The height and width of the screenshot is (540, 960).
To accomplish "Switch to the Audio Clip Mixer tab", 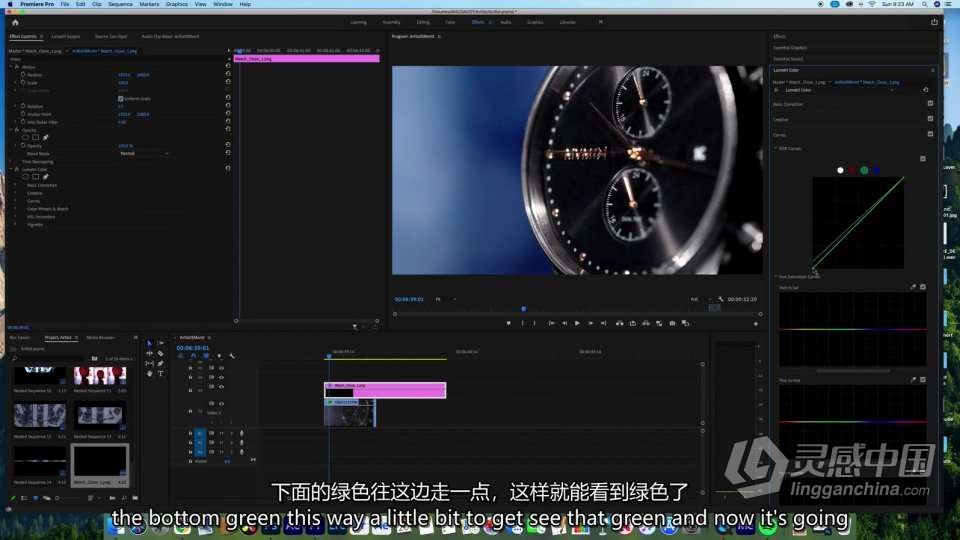I will 170,37.
